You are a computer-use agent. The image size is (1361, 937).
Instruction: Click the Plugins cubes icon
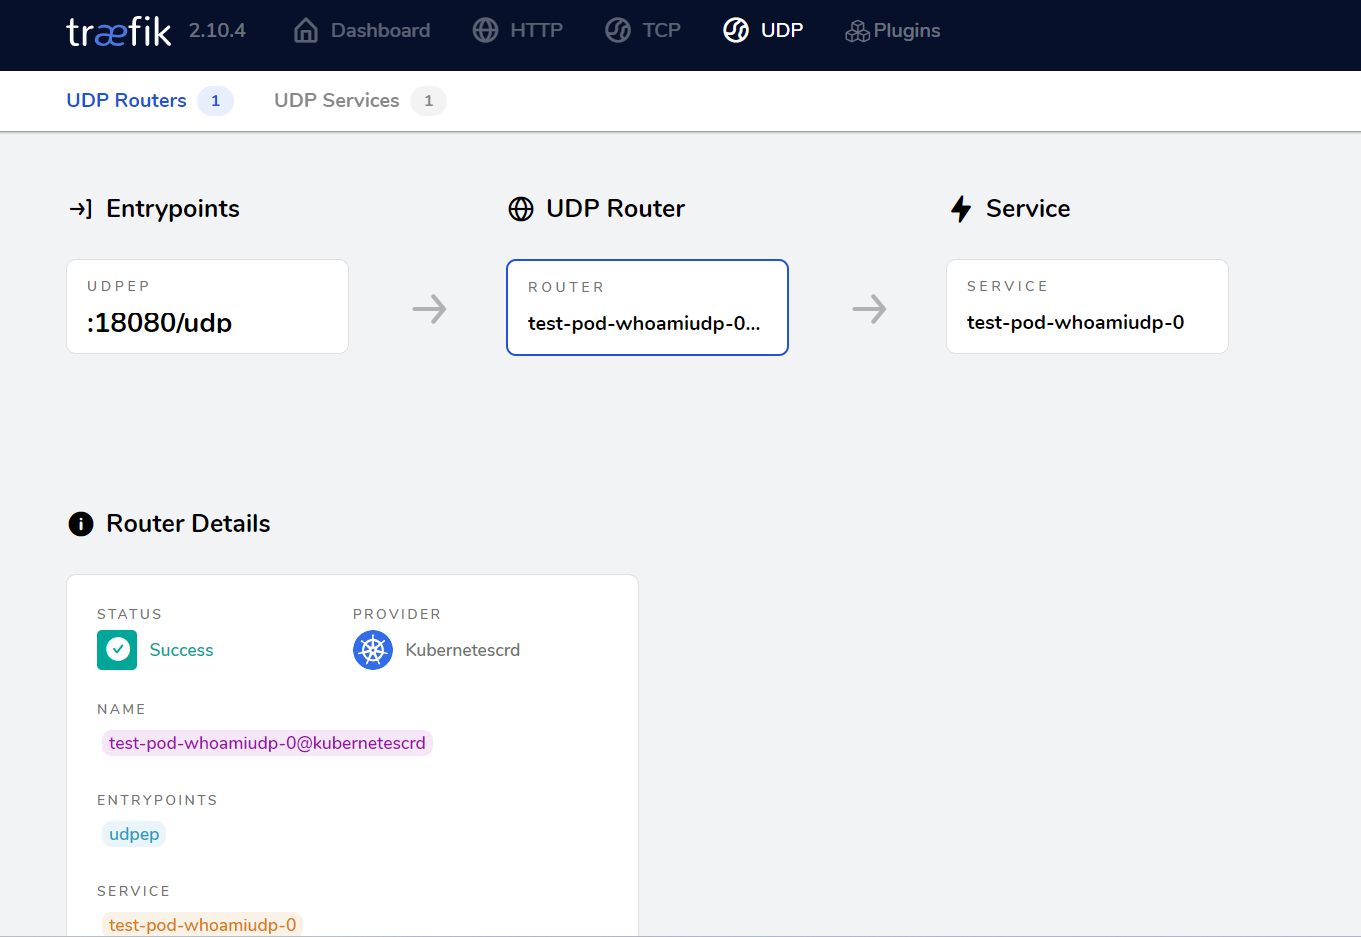857,31
